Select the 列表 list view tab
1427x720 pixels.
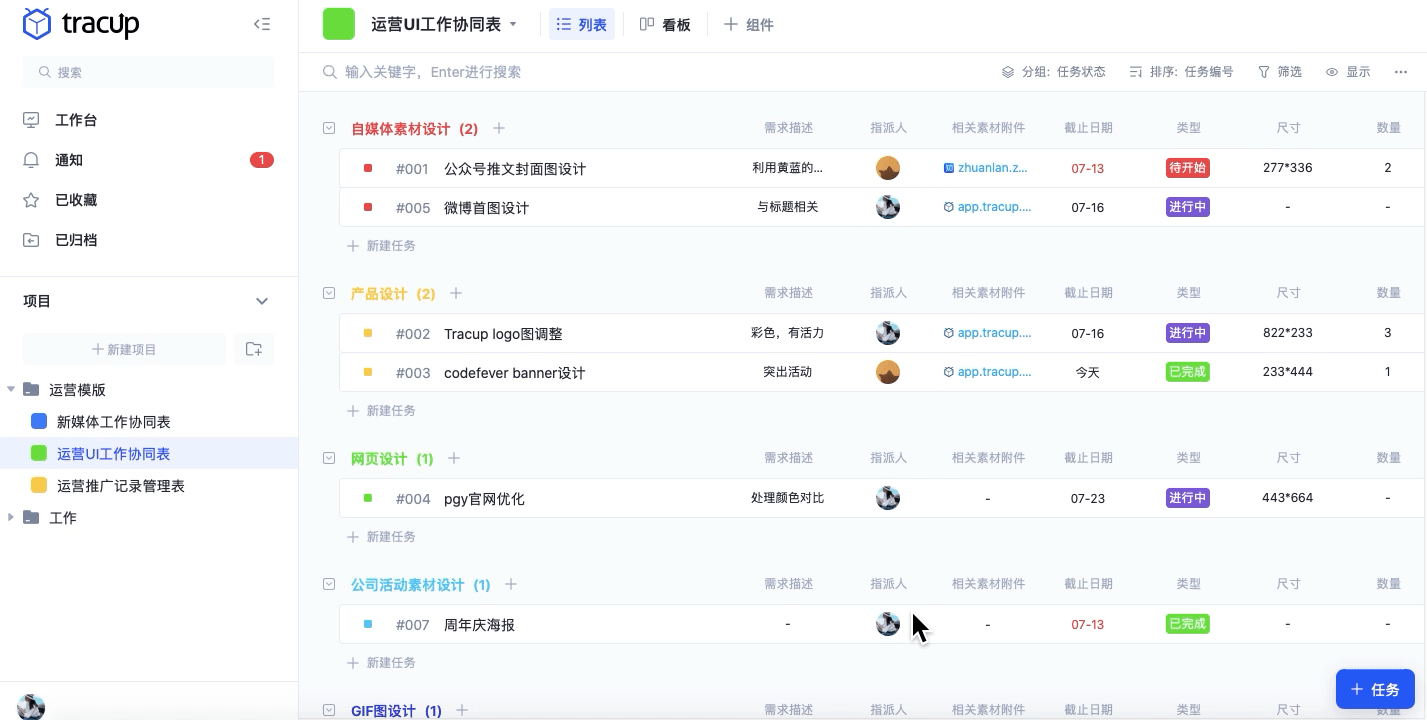click(x=582, y=24)
